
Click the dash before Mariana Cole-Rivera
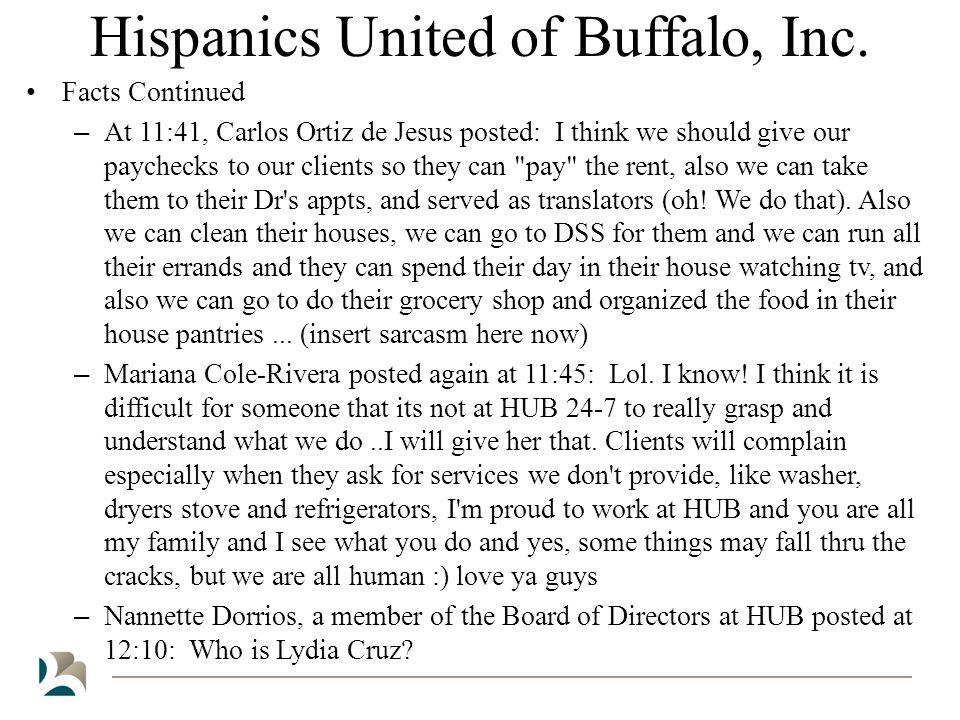[x=81, y=375]
